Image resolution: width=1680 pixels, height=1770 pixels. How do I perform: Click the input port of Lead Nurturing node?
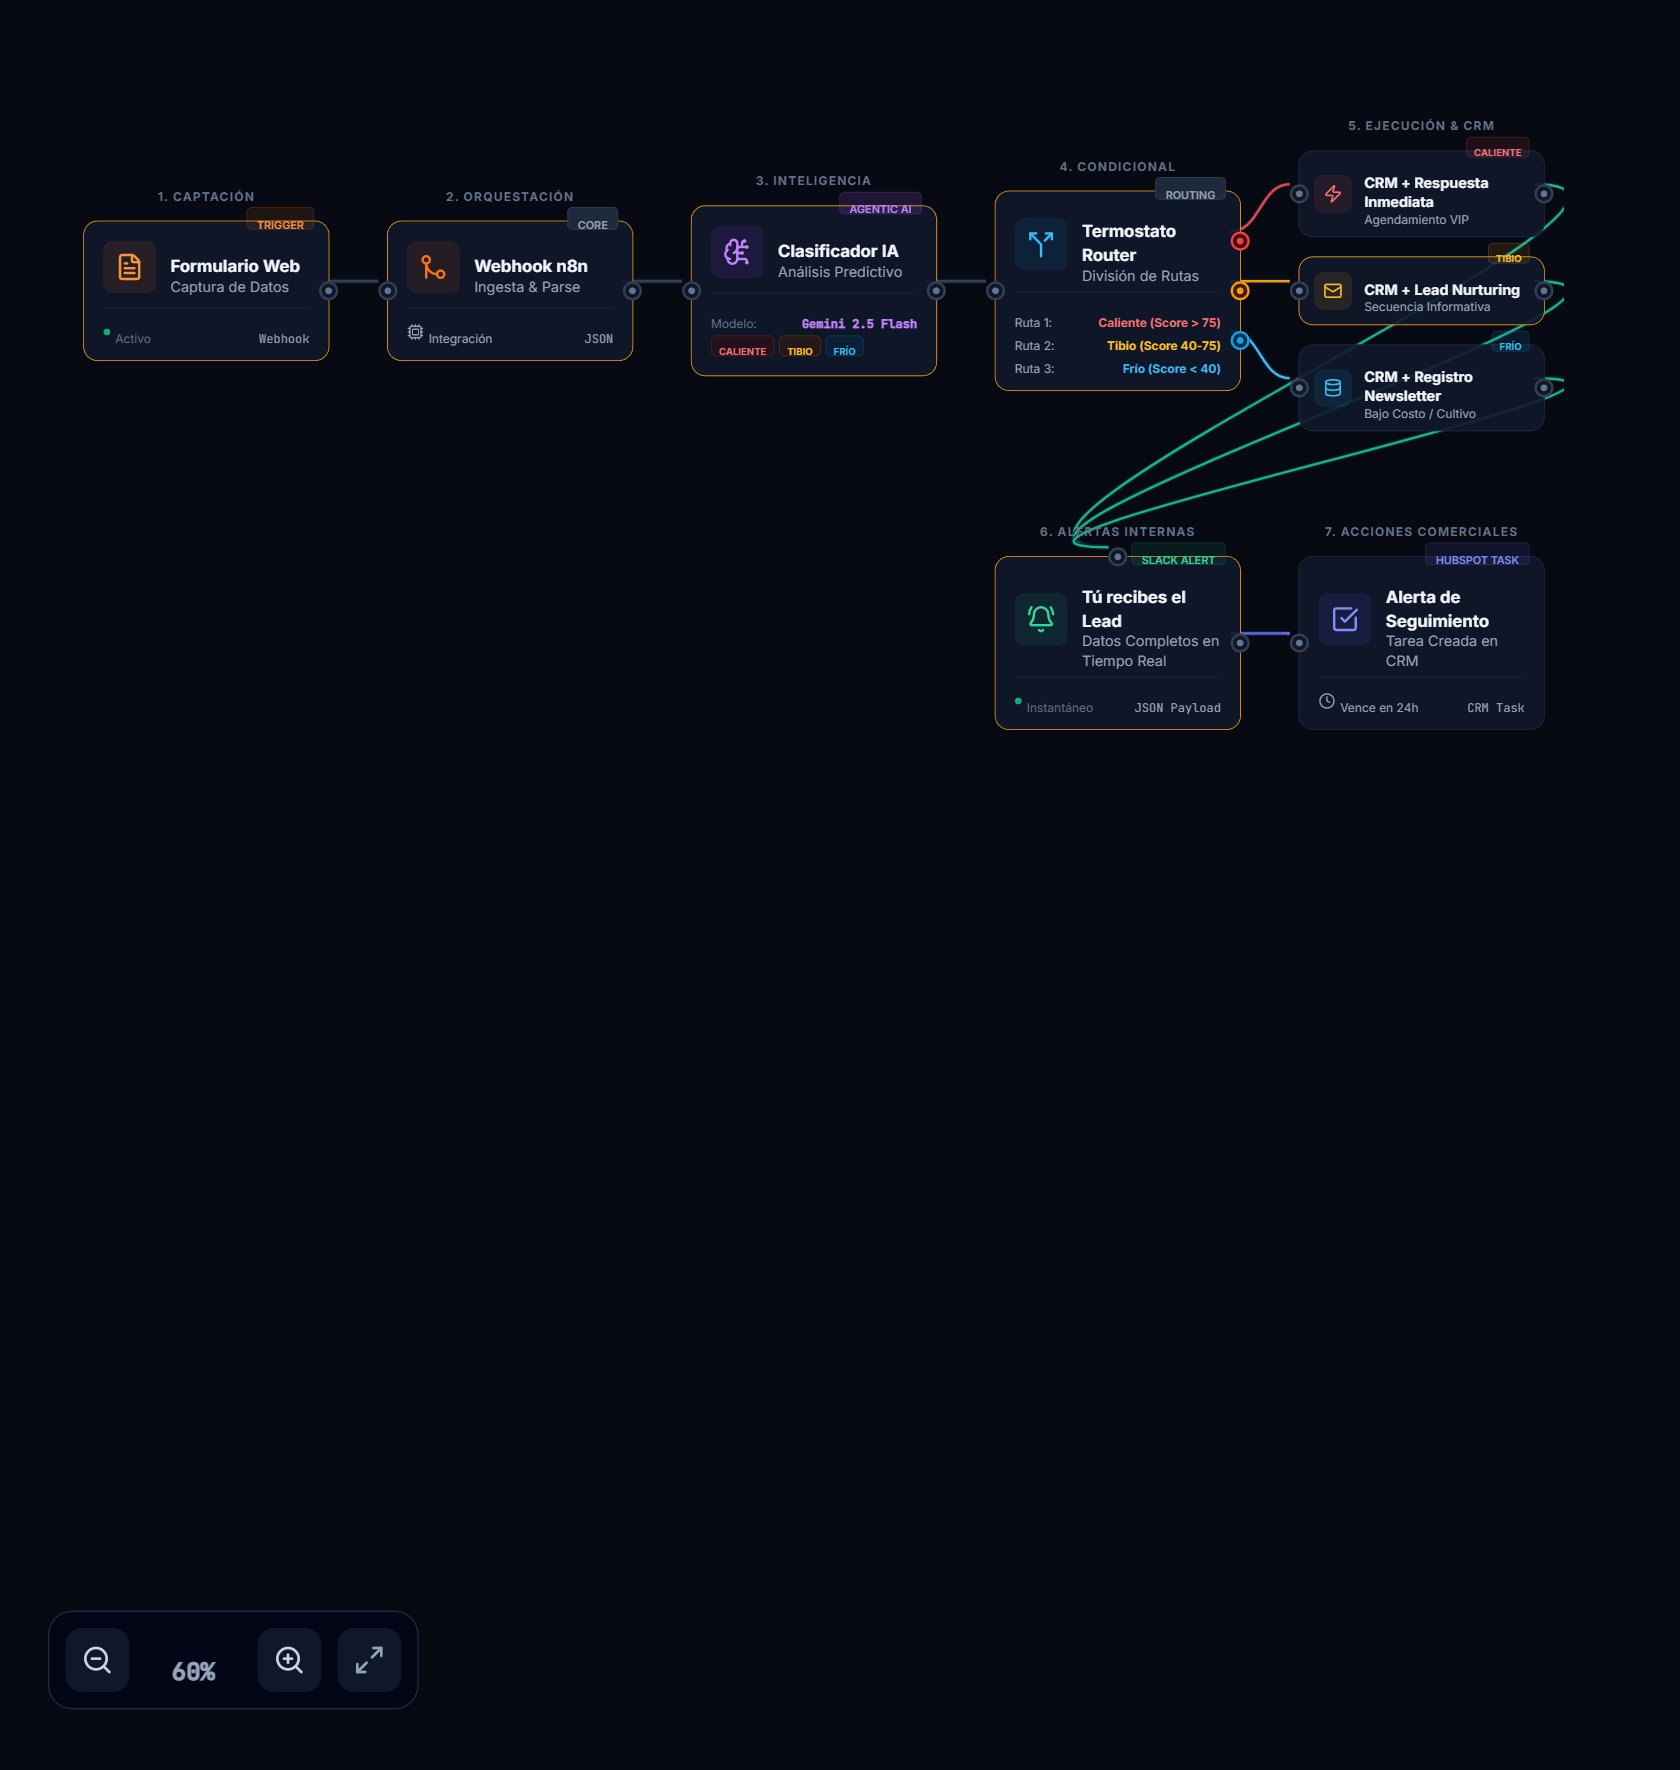[1299, 291]
